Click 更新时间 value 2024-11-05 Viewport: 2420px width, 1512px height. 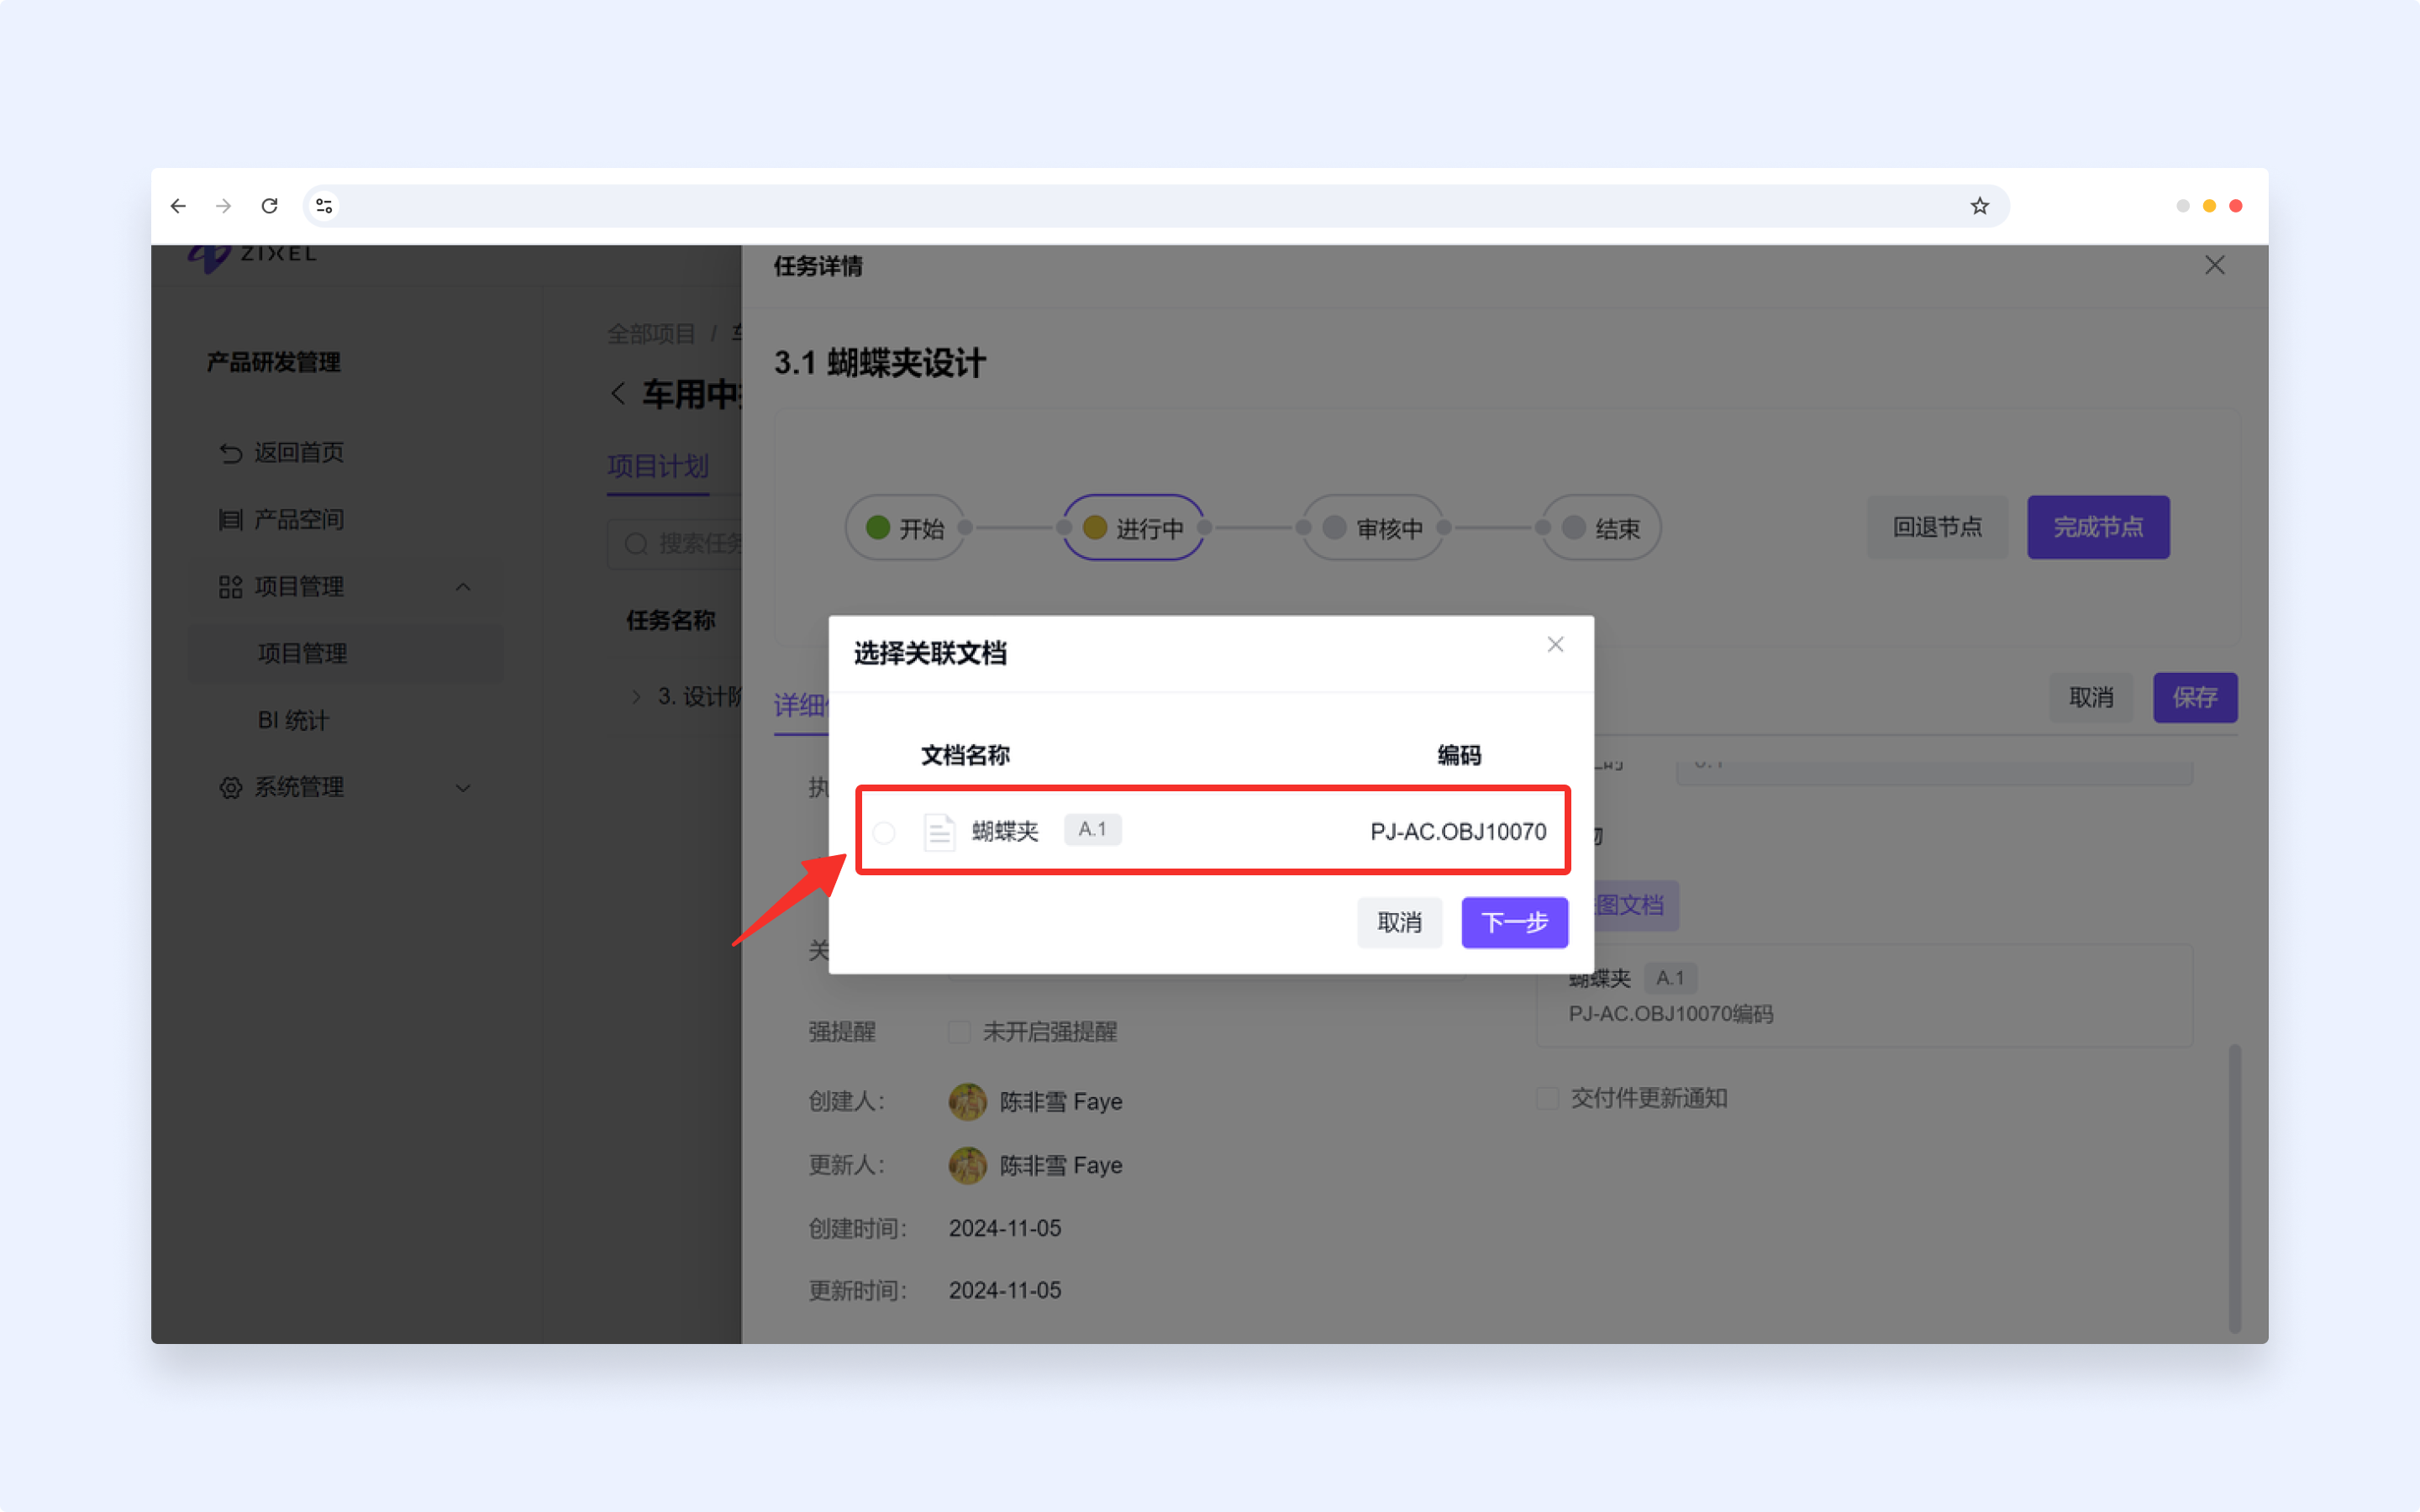[1004, 1290]
